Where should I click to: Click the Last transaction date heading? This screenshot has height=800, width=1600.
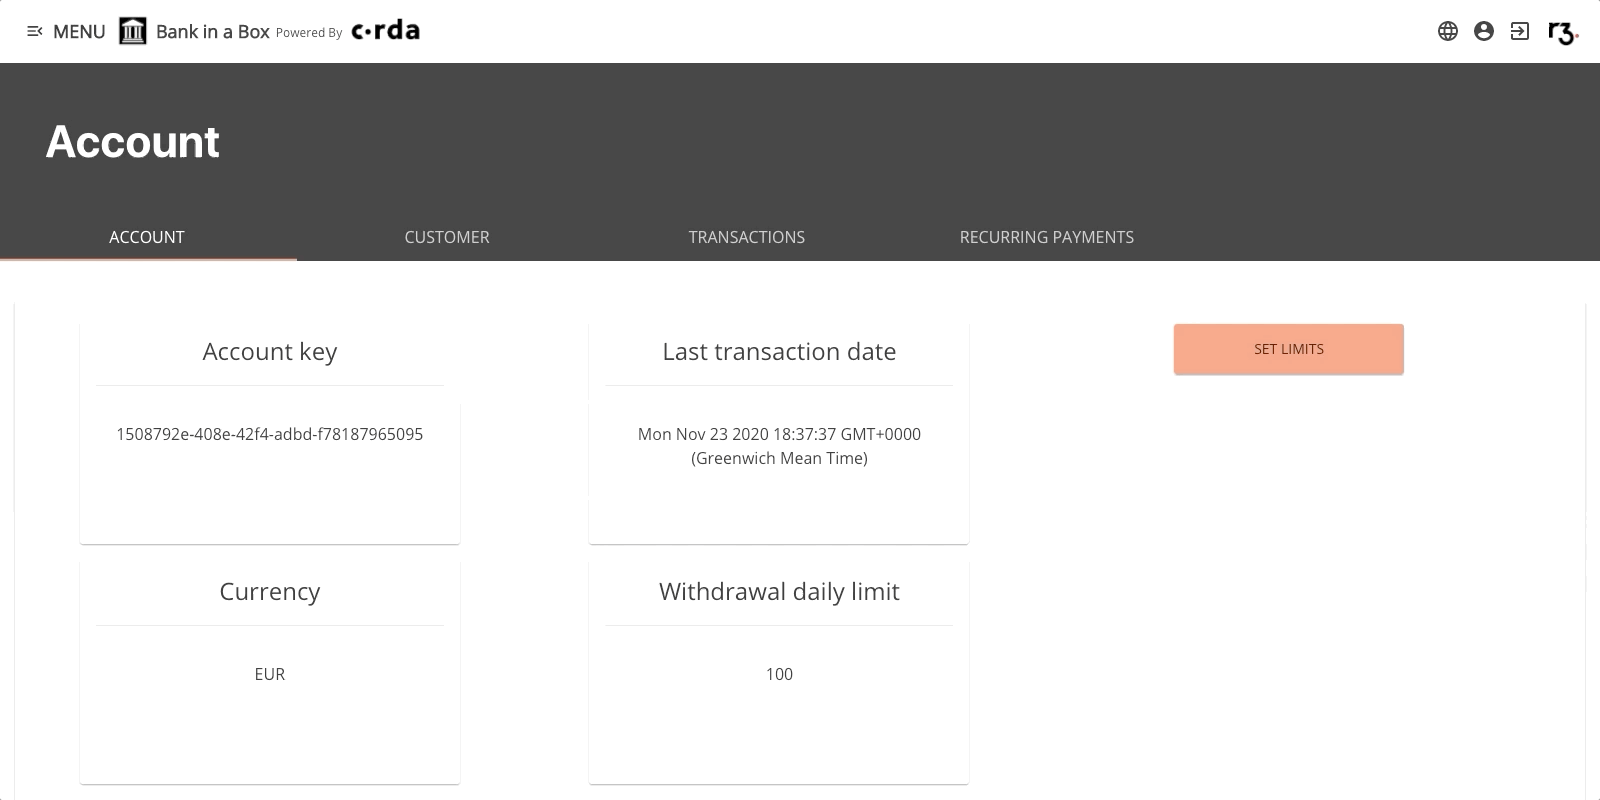coord(779,352)
